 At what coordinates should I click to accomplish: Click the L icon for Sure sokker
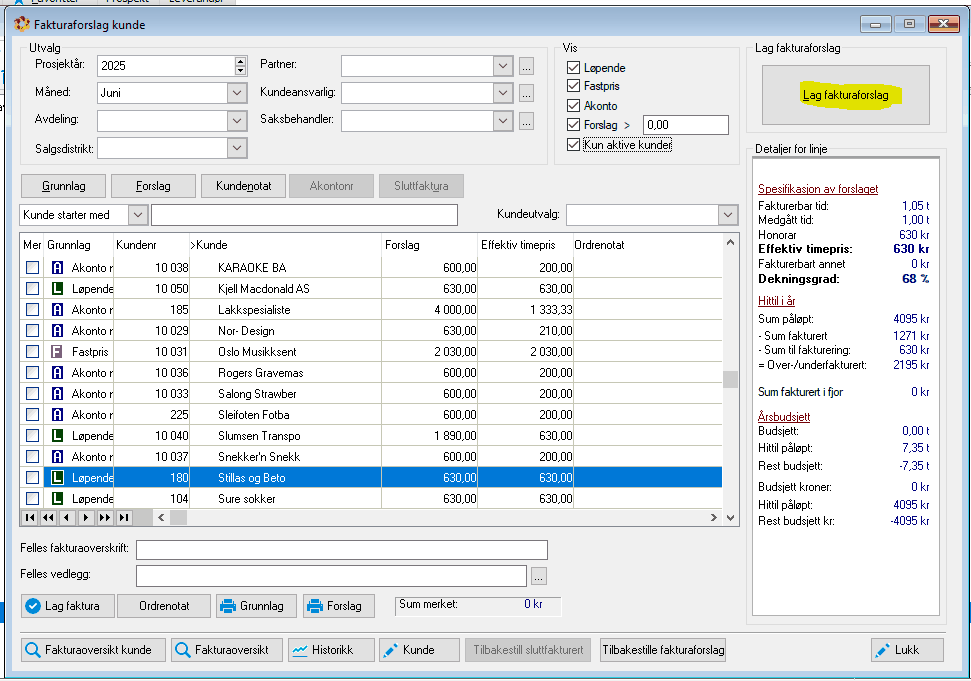click(57, 498)
